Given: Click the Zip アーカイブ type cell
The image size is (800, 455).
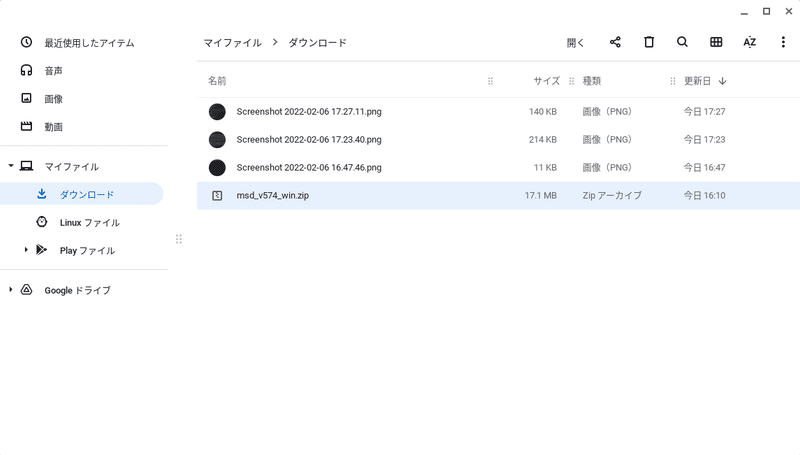Looking at the screenshot, I should pyautogui.click(x=612, y=195).
